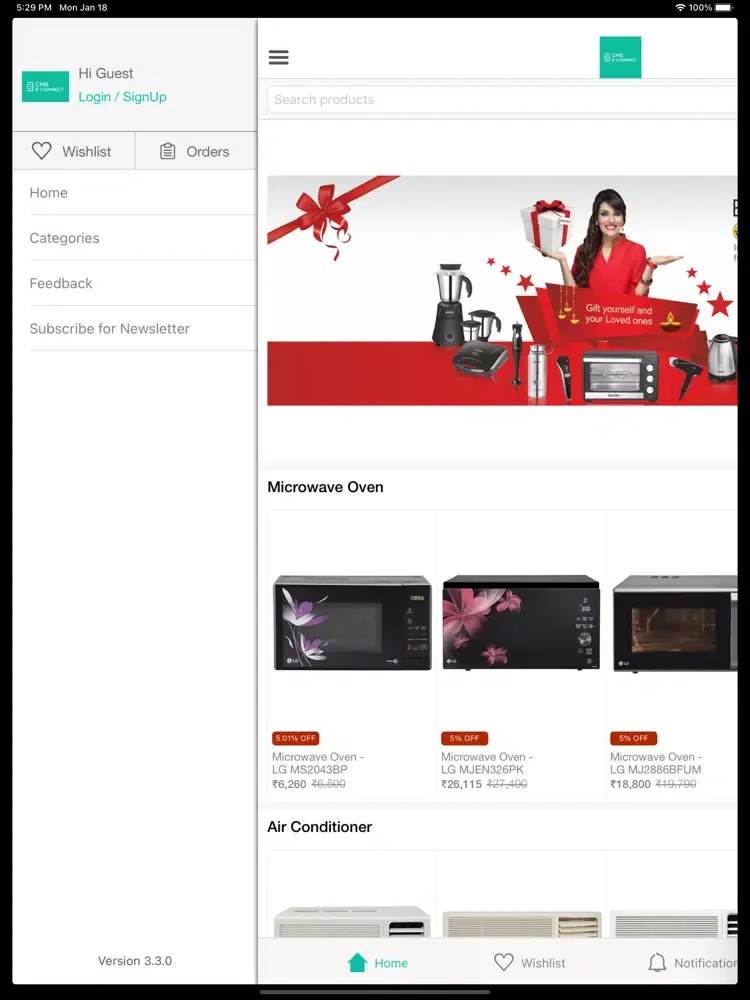The image size is (750, 1000).
Task: Open LG MJEN326PK microwave image
Action: pos(521,622)
